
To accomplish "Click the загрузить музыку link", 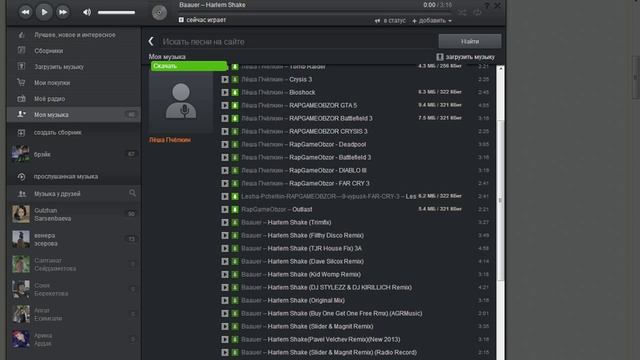I will [465, 57].
